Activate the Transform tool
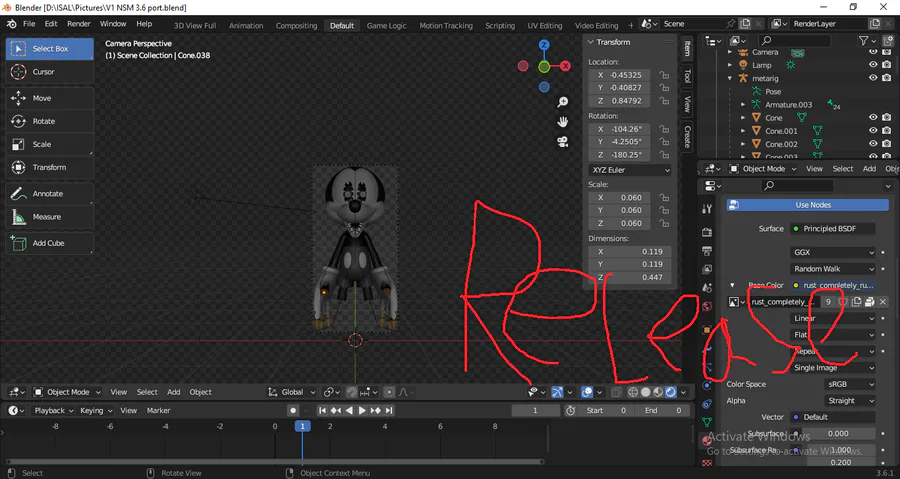This screenshot has width=900, height=479. click(50, 167)
